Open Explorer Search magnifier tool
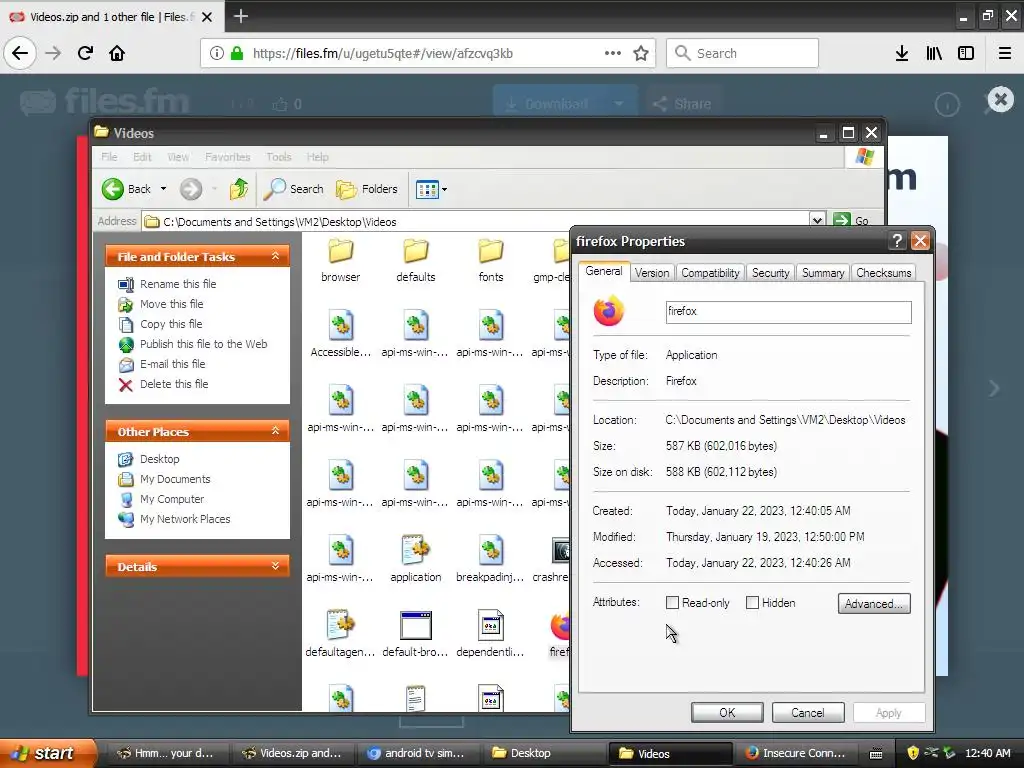 (x=293, y=189)
